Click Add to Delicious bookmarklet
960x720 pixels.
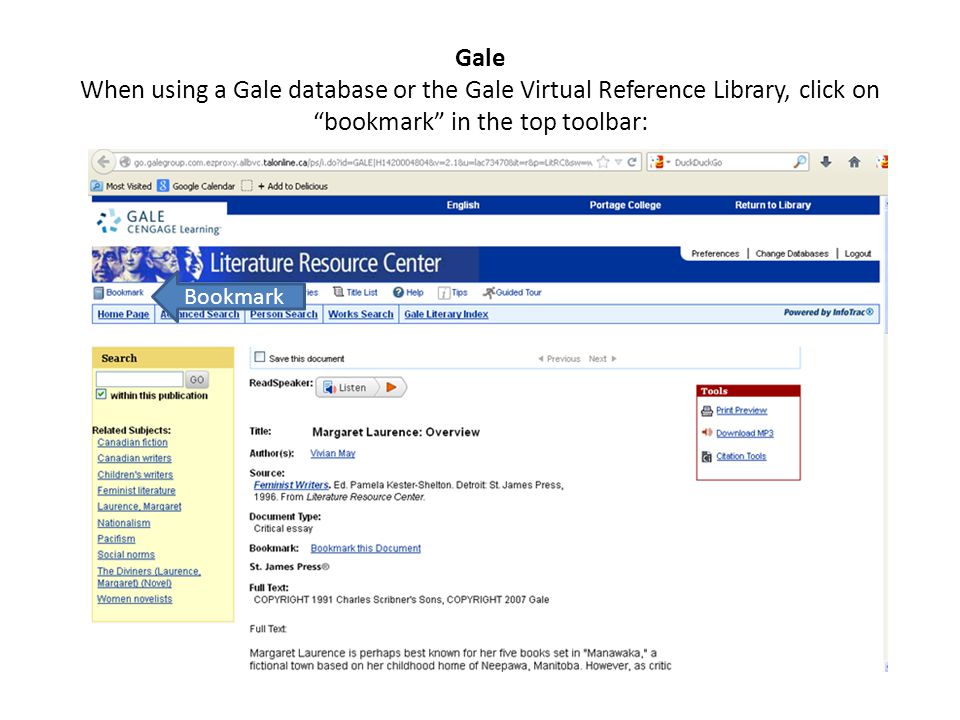(x=285, y=186)
